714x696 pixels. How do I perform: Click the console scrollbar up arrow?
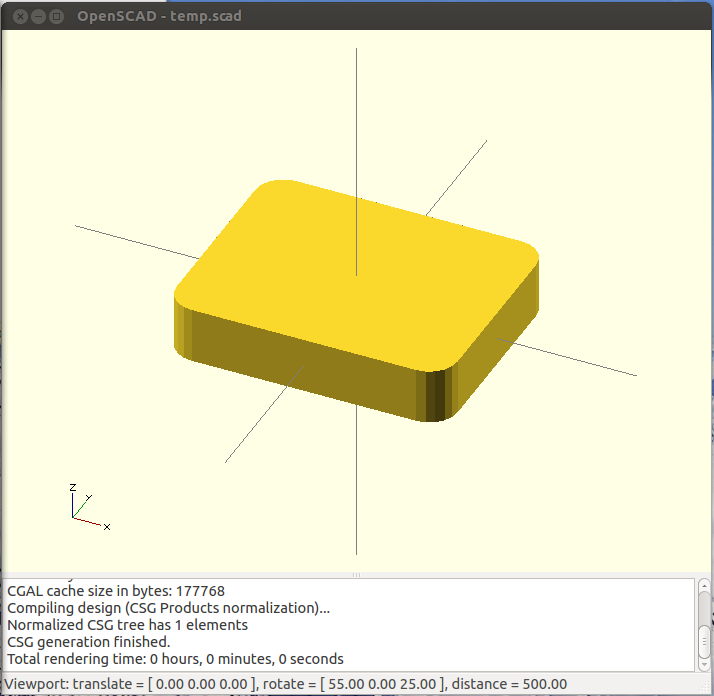click(705, 585)
